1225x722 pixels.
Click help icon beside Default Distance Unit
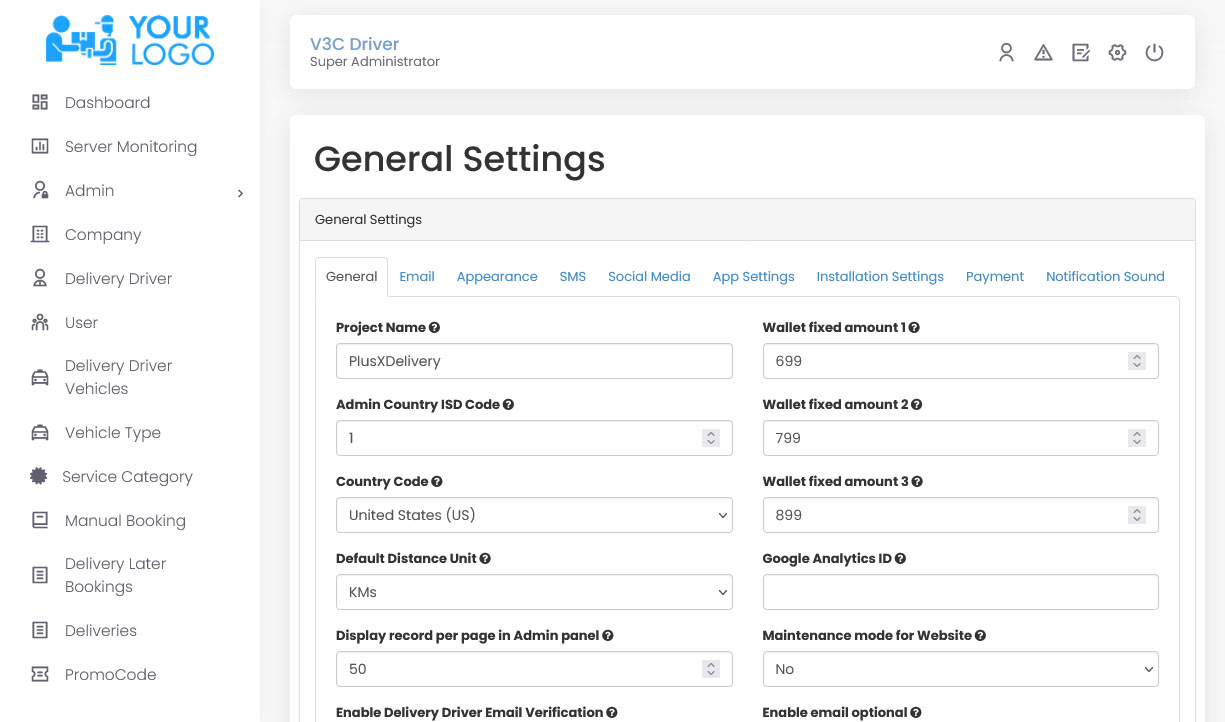coord(485,559)
